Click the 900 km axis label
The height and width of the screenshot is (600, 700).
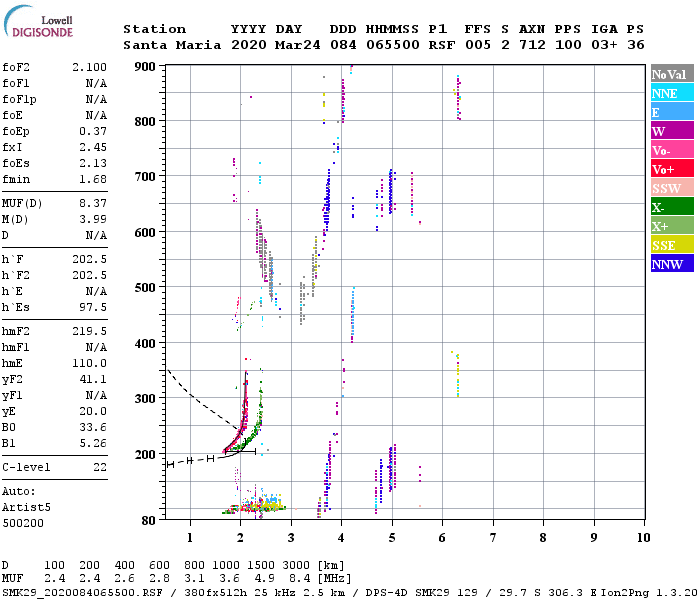[145, 67]
